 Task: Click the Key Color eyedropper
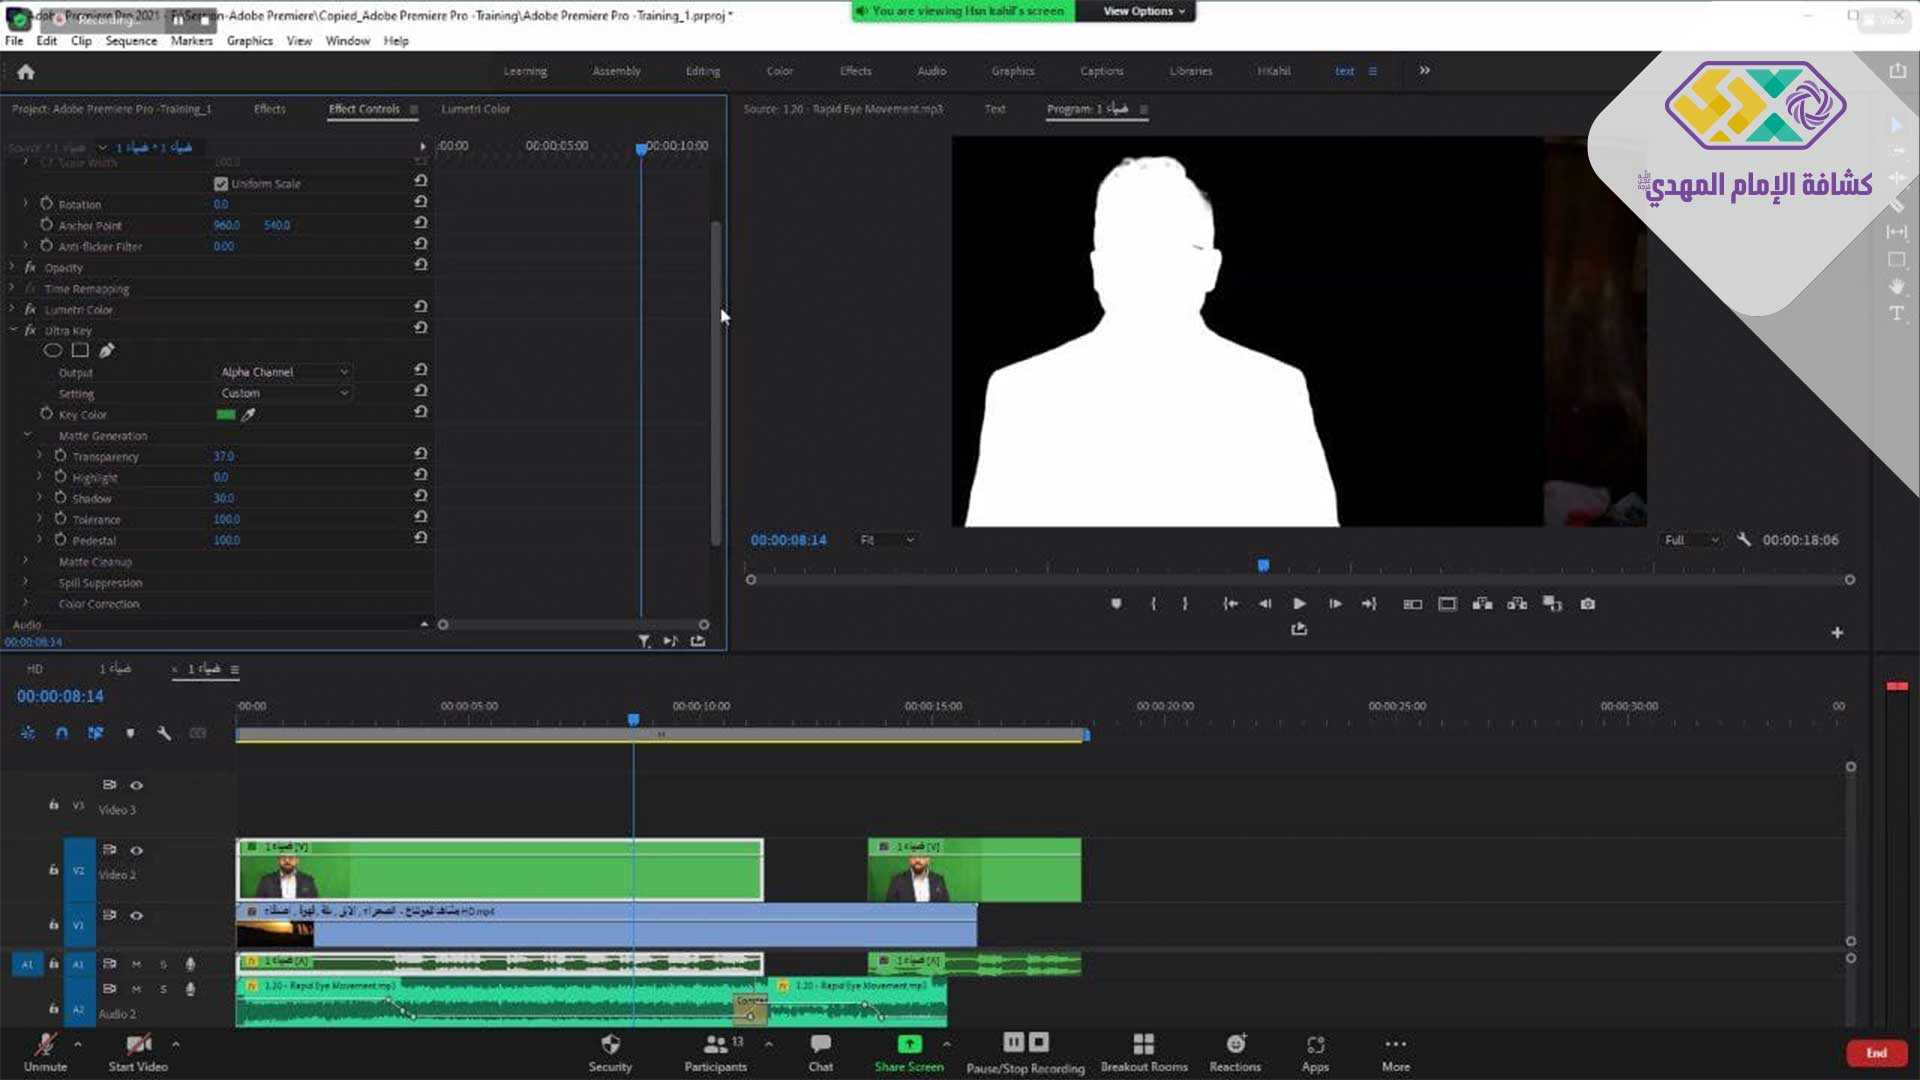(x=248, y=414)
